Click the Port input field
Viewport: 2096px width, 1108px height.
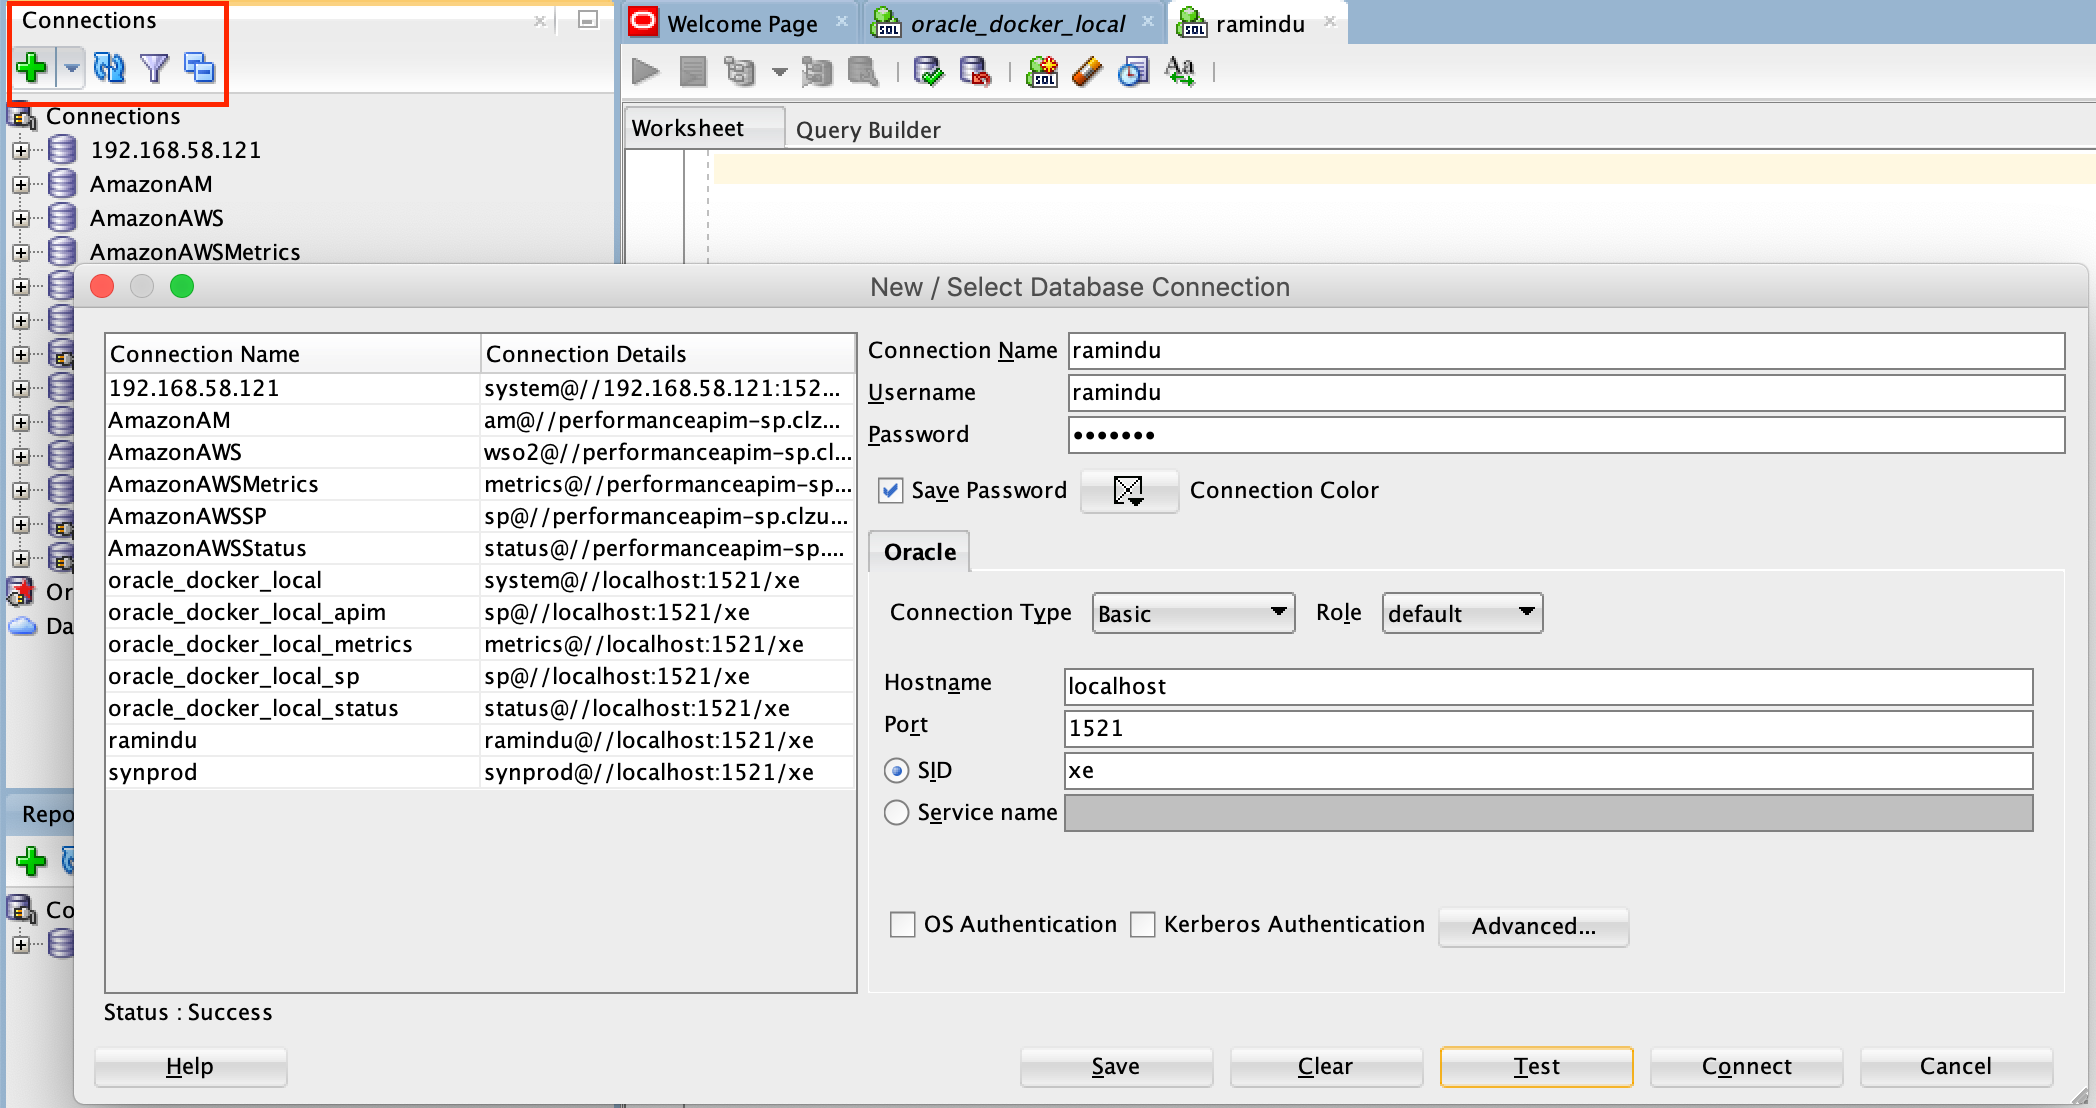(x=1548, y=729)
